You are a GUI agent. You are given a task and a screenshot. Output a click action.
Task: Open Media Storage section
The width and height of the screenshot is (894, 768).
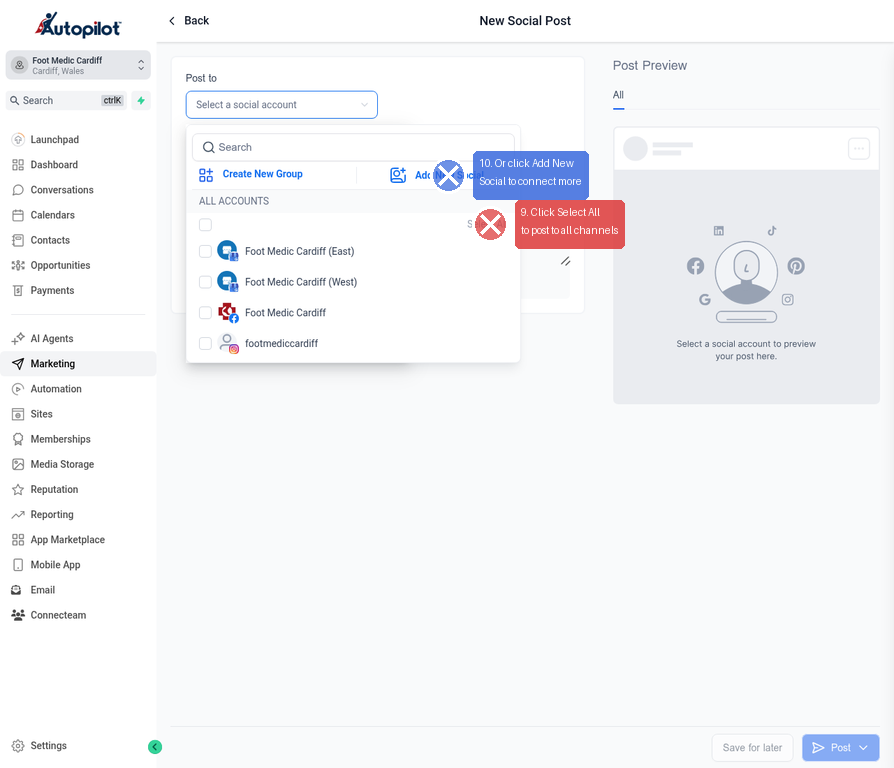pos(62,464)
